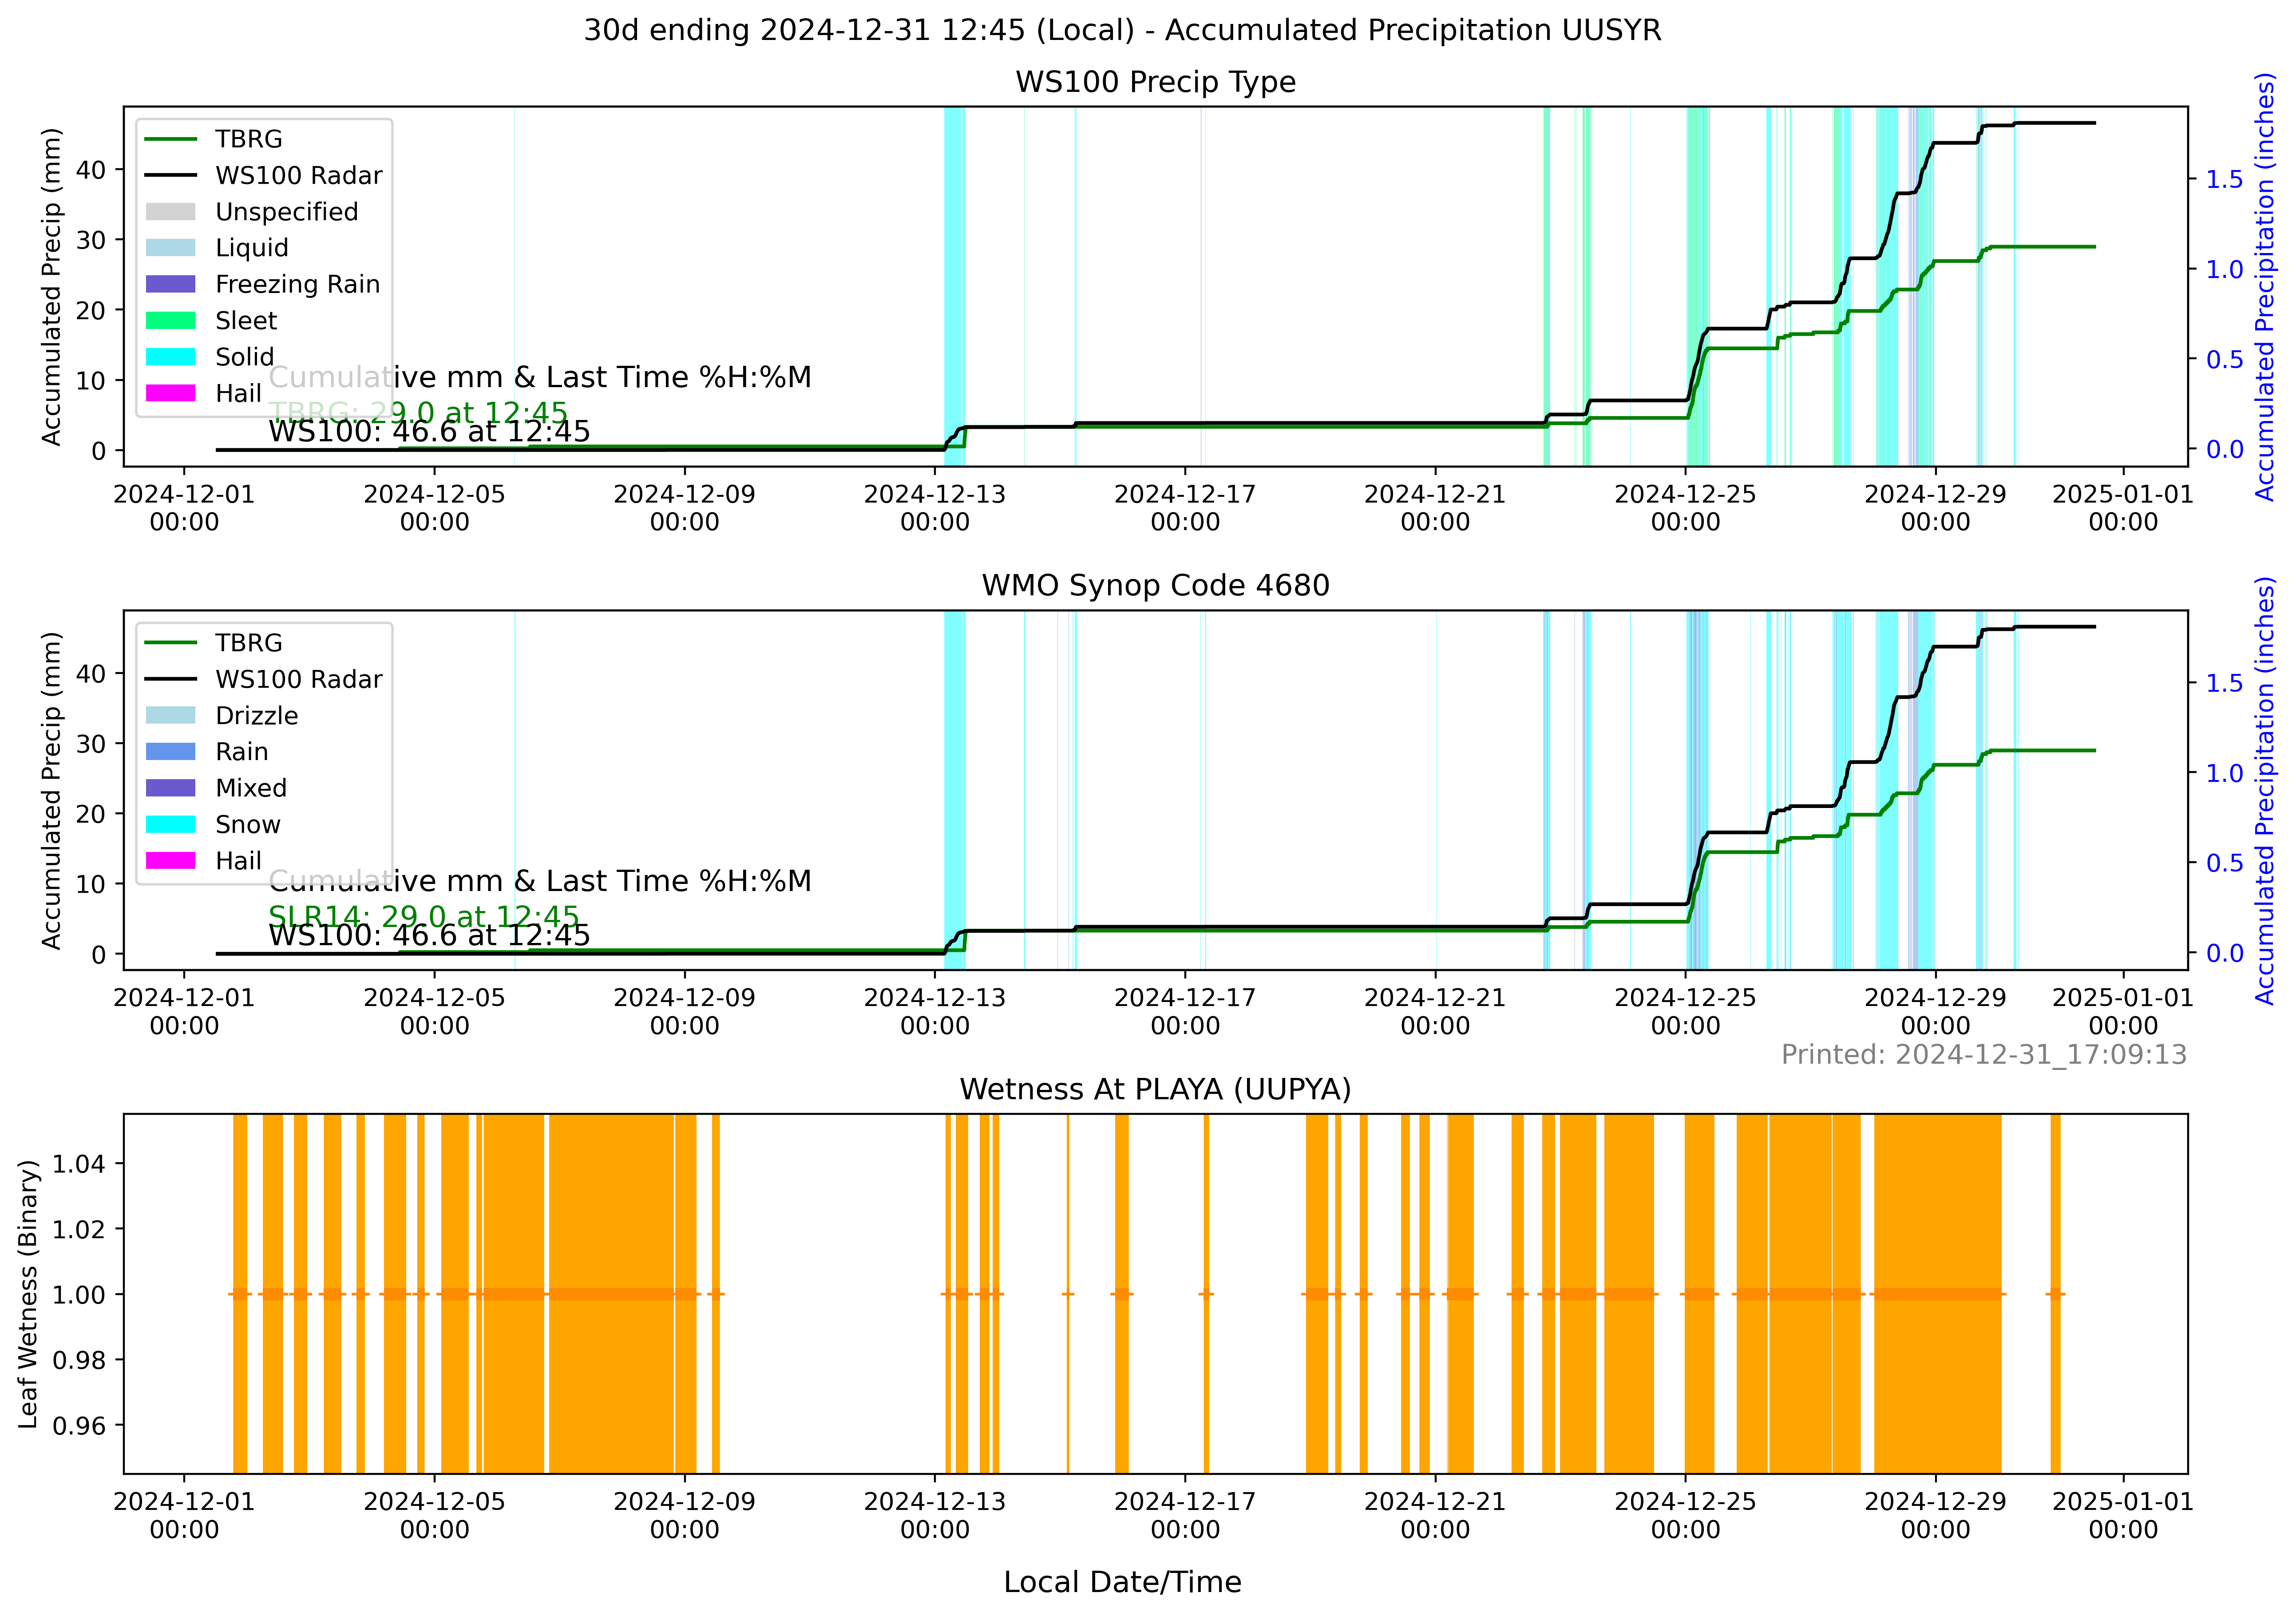Screen dimensions: 2296x1616
Task: Click the purple Freezing Rain legend swatch
Action: click(x=170, y=284)
